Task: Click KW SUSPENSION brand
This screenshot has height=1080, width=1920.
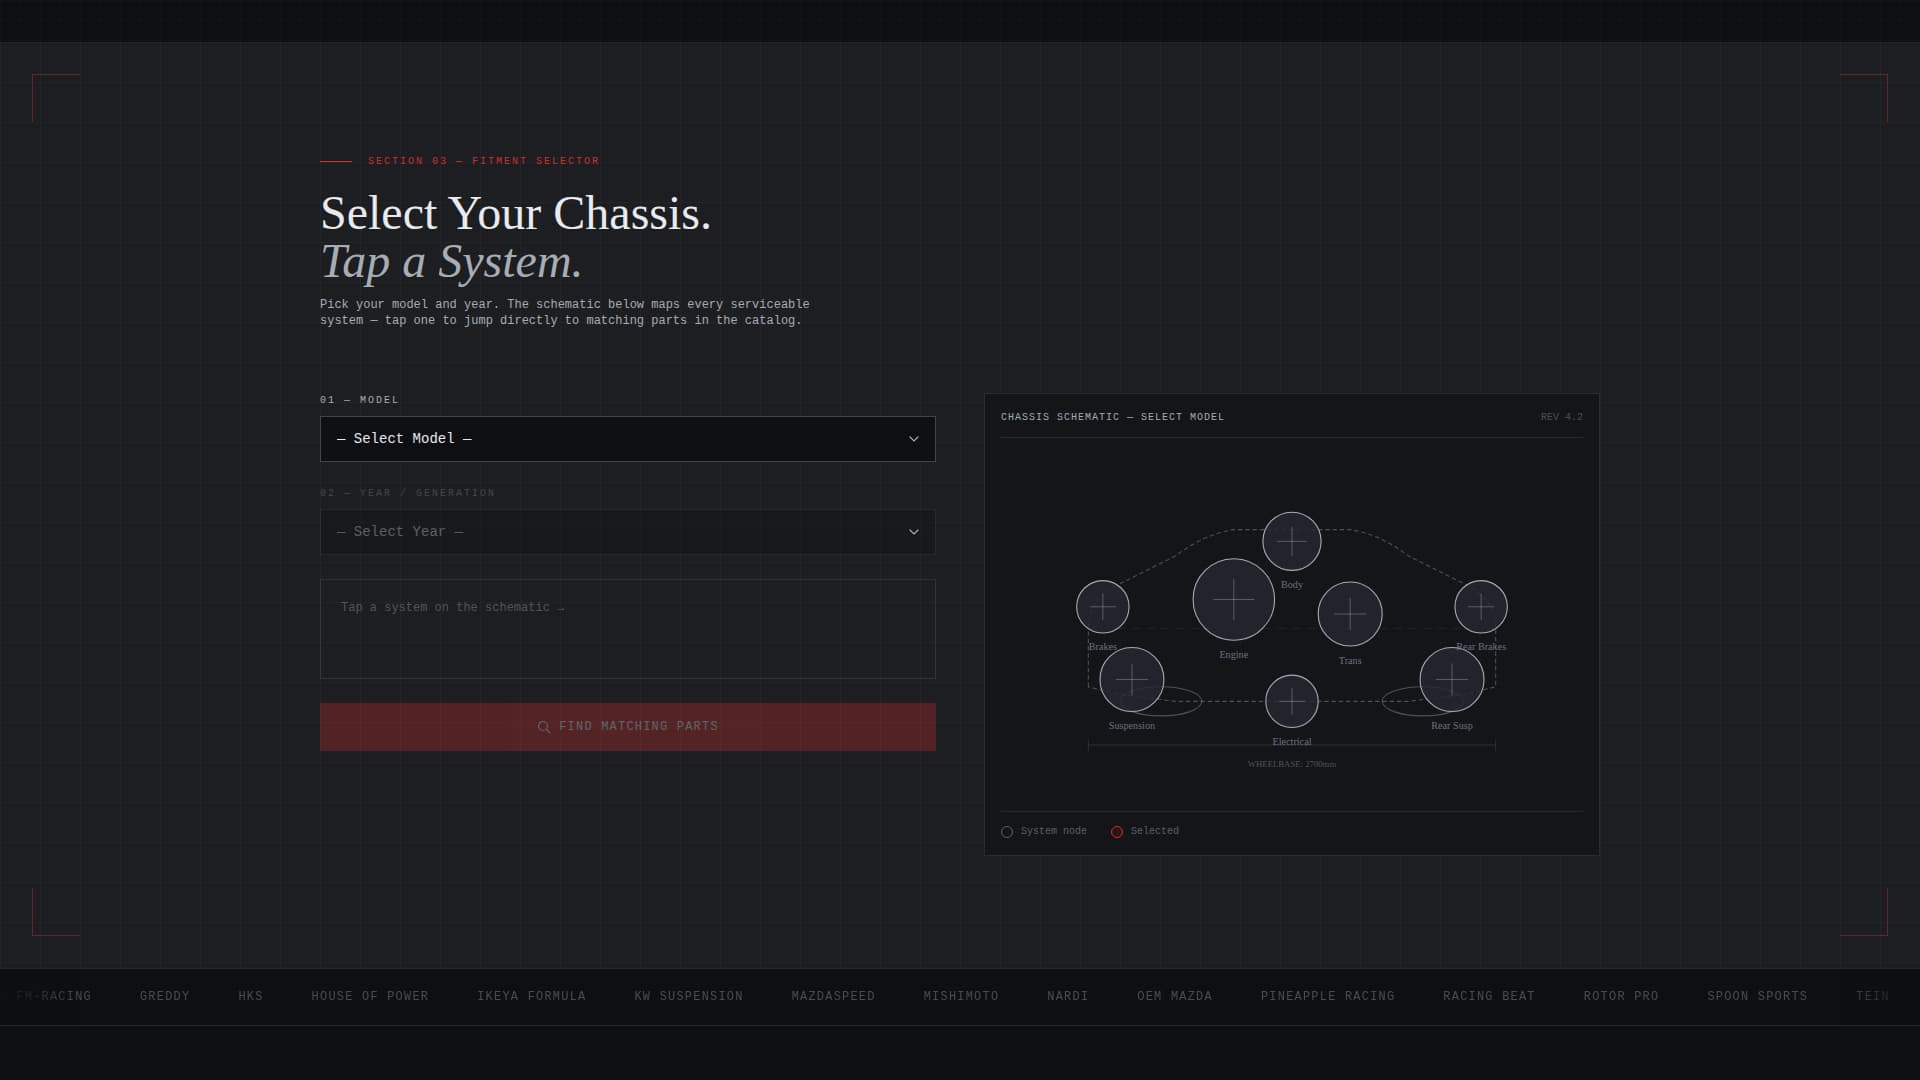Action: 688,996
